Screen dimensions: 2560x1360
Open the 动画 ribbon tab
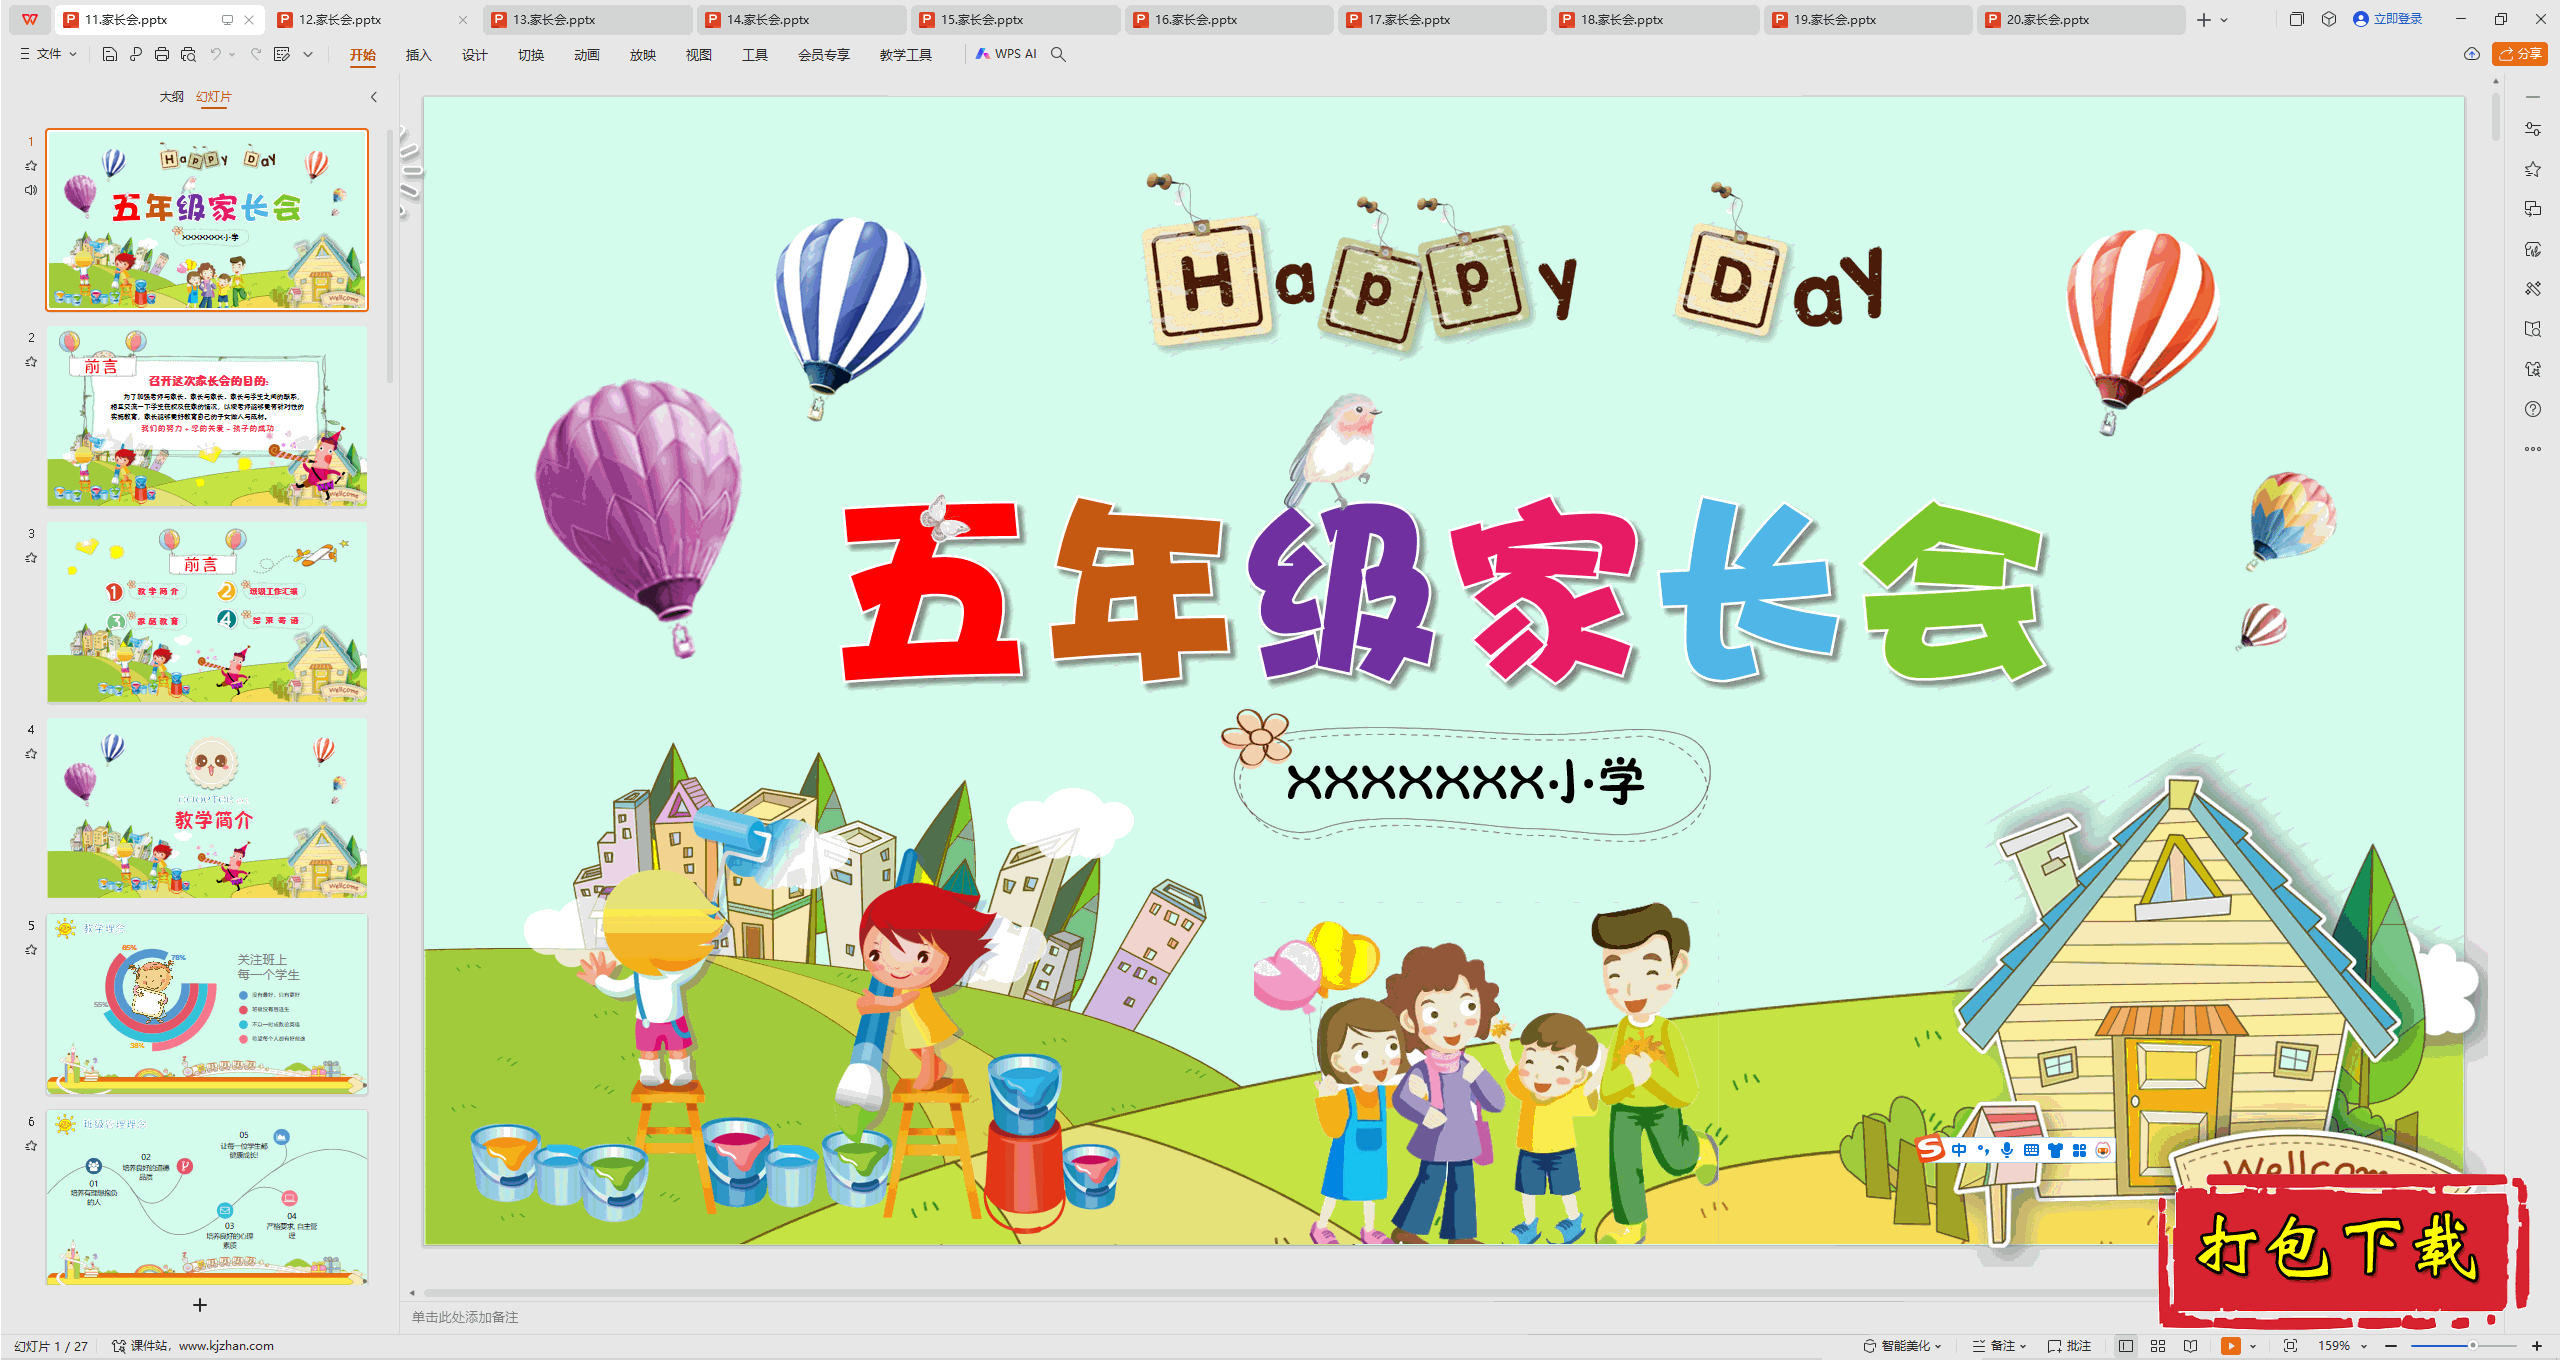[x=587, y=55]
